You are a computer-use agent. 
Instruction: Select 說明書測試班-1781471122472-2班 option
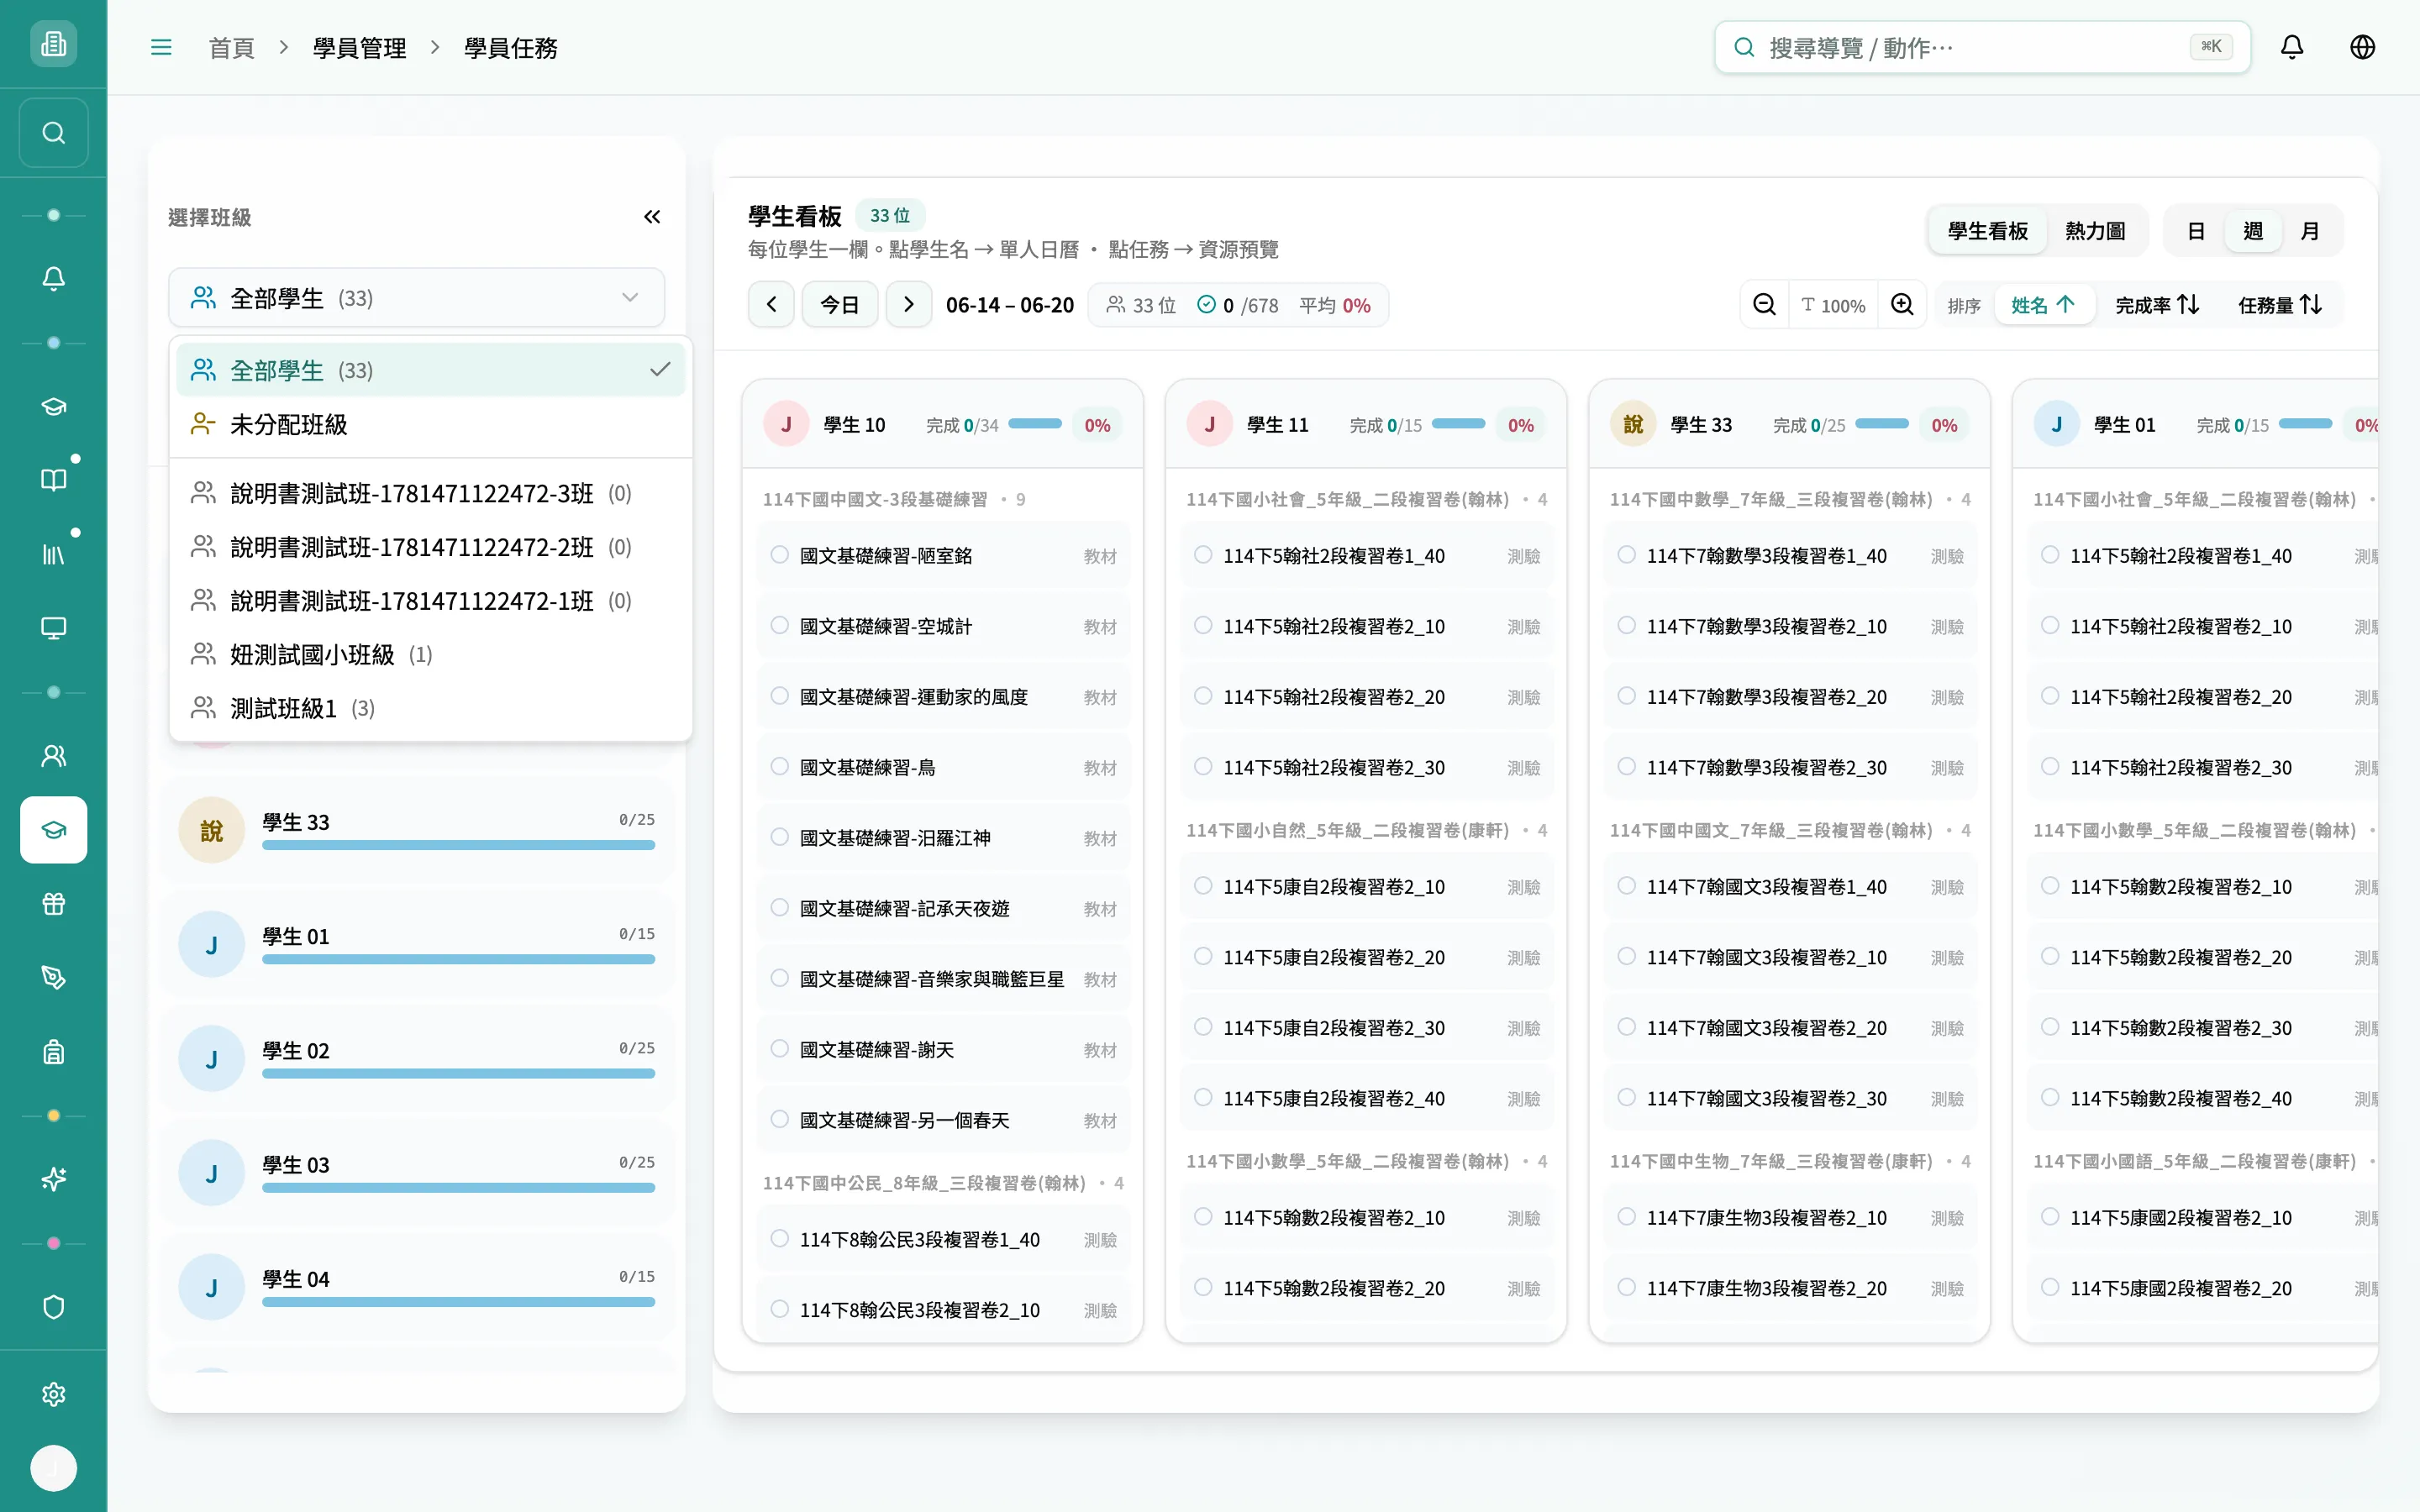point(430,547)
